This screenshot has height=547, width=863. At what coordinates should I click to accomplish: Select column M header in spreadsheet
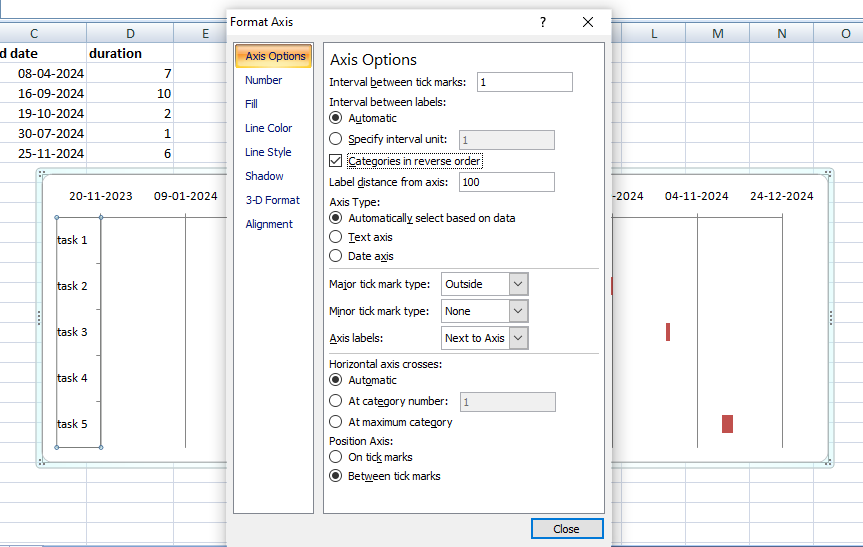click(718, 34)
